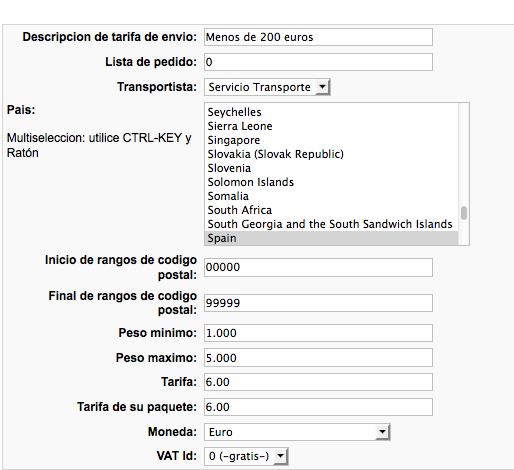Select Solomon Islands in list
The image size is (514, 470).
click(x=331, y=182)
